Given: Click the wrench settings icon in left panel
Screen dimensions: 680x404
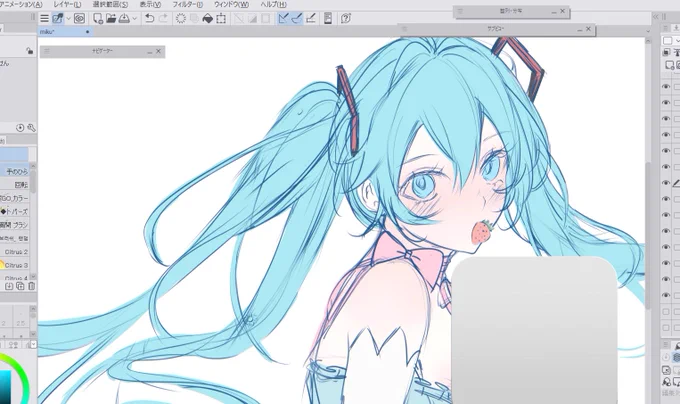Looking at the screenshot, I should [31, 128].
